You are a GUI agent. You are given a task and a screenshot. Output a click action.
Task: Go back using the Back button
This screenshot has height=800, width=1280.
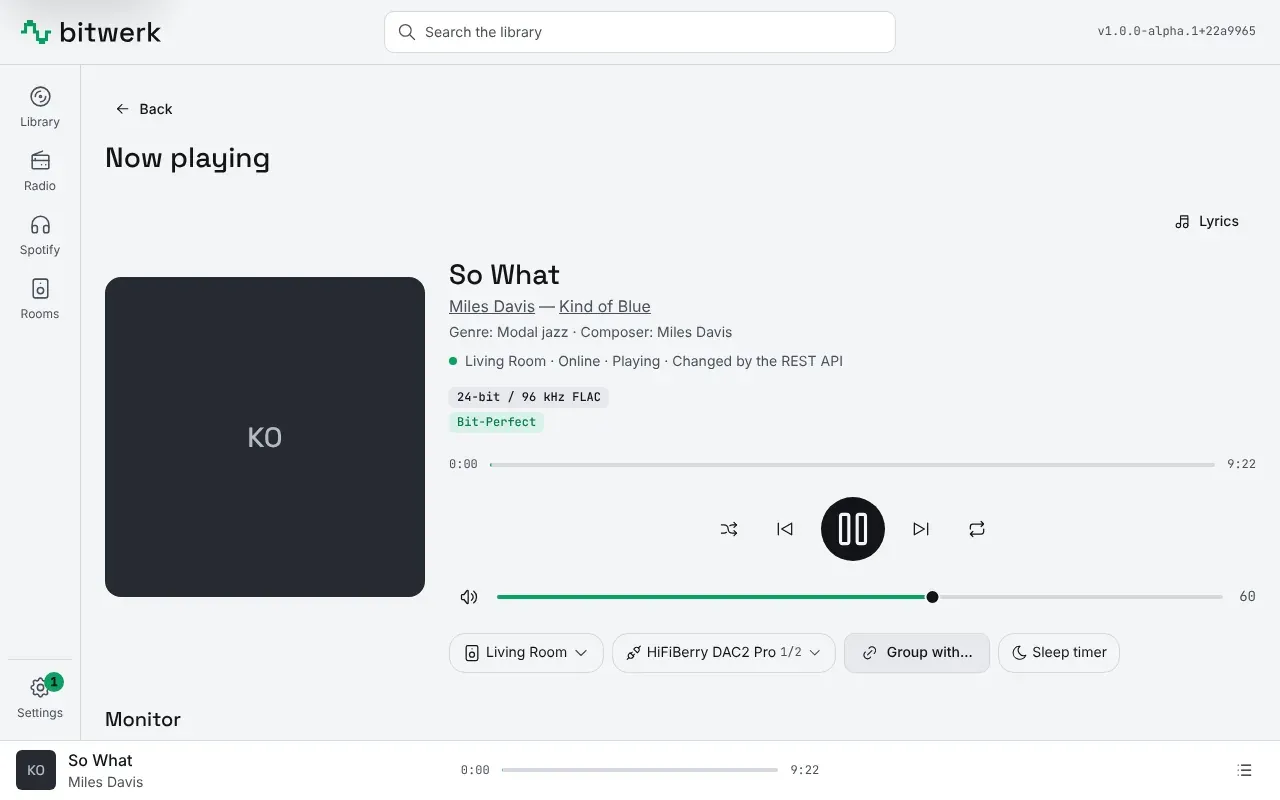(144, 109)
